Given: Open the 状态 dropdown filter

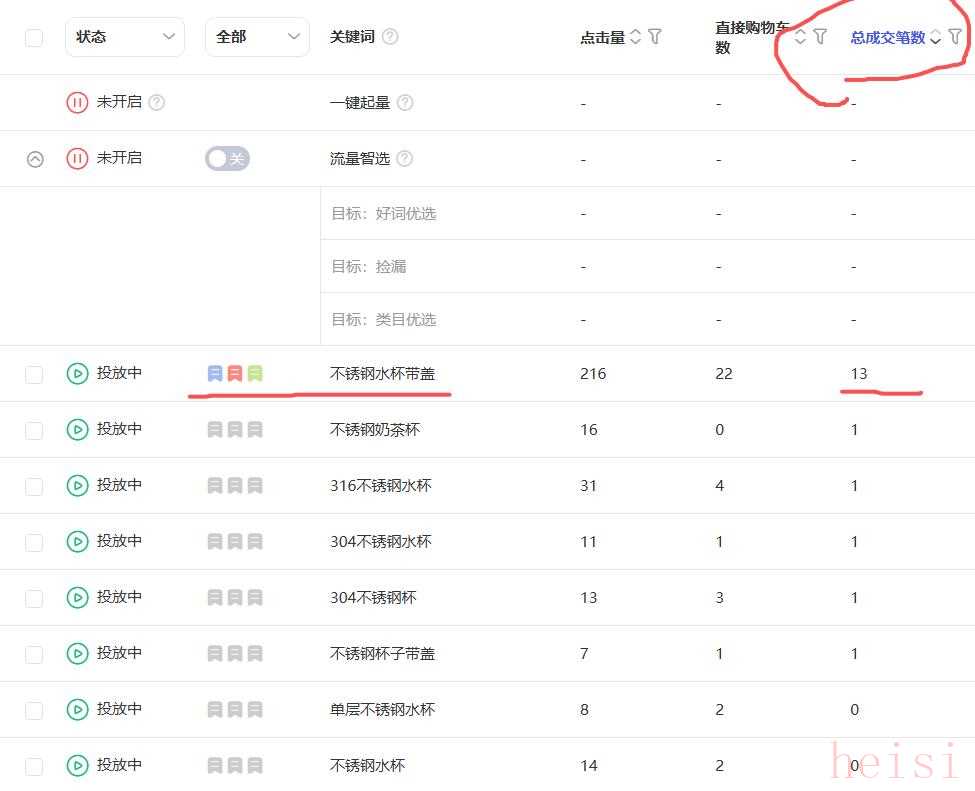Looking at the screenshot, I should click(124, 37).
